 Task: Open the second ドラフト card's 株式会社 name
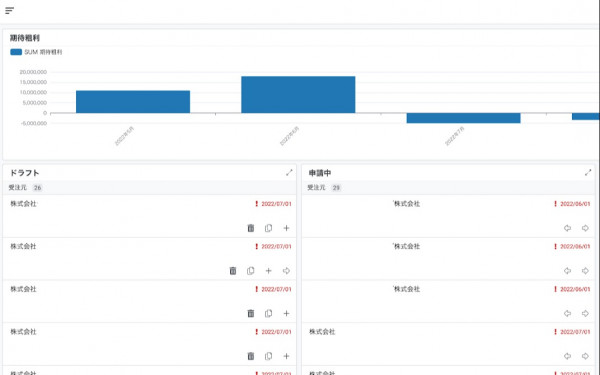coord(23,246)
